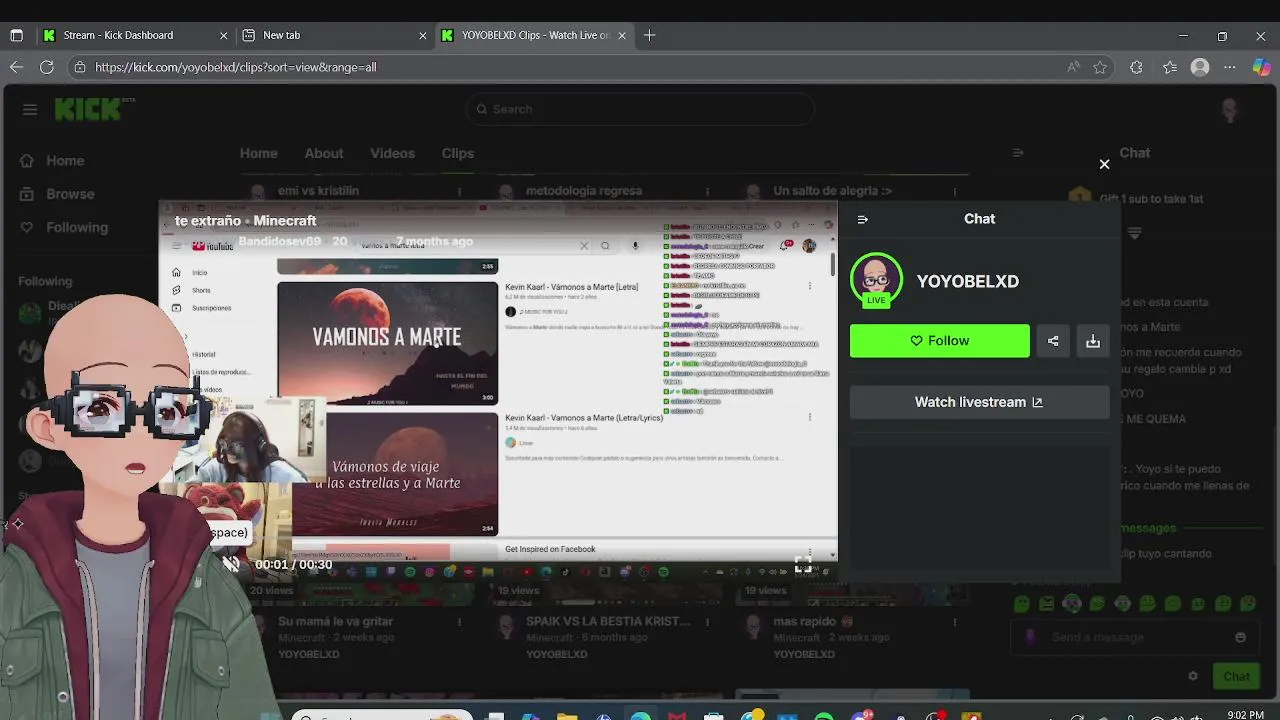
Task: Open the share clip options
Action: pyautogui.click(x=1053, y=341)
